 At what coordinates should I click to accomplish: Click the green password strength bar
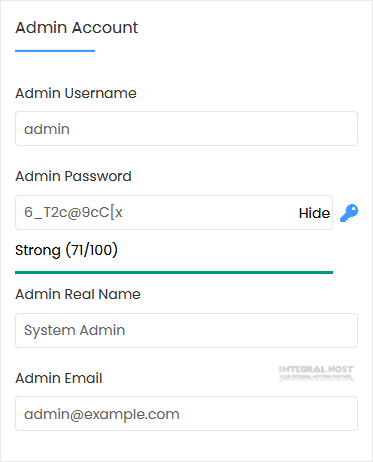point(174,272)
